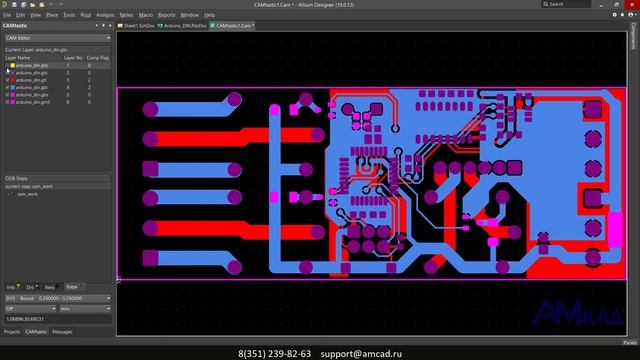Open the File menu
This screenshot has width=640, height=360.
pyautogui.click(x=7, y=15)
